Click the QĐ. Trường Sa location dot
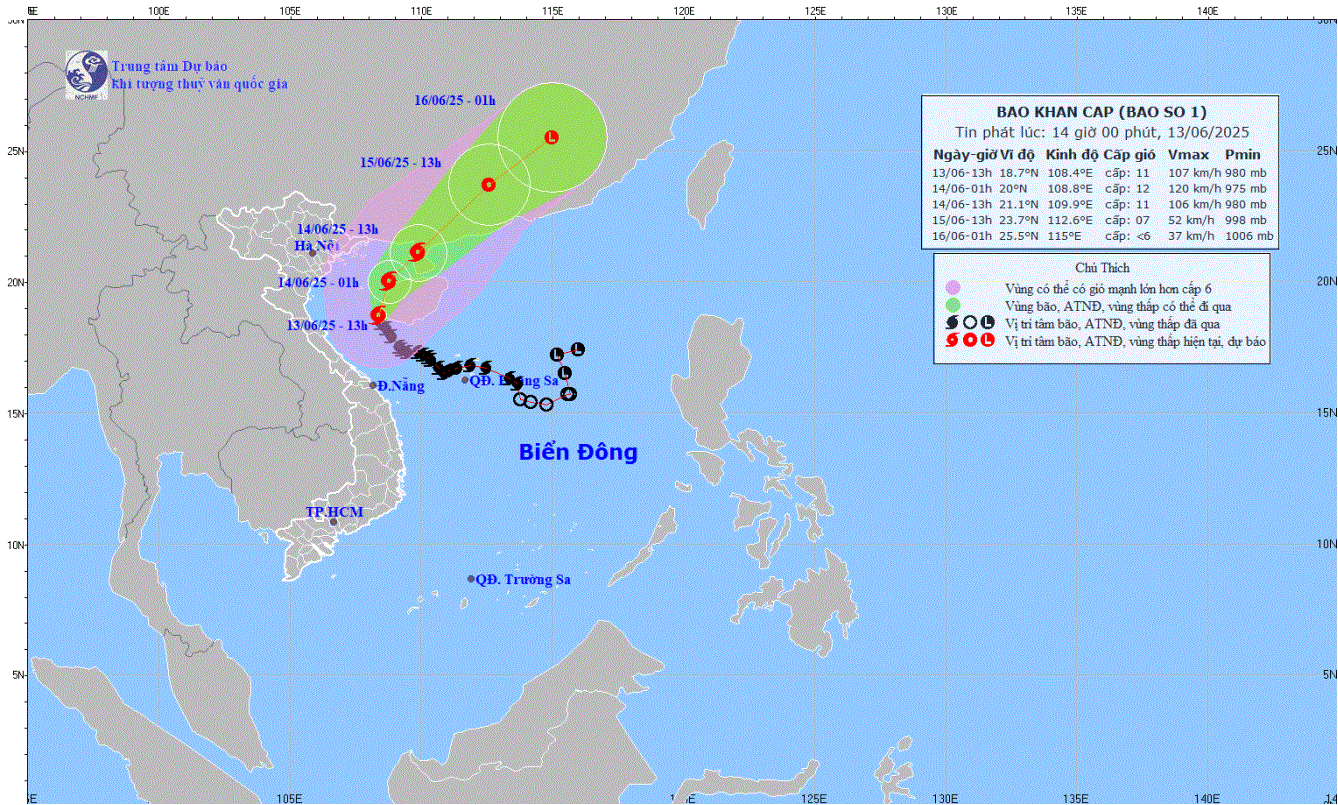Viewport: 1338px width, 805px height. pyautogui.click(x=471, y=579)
